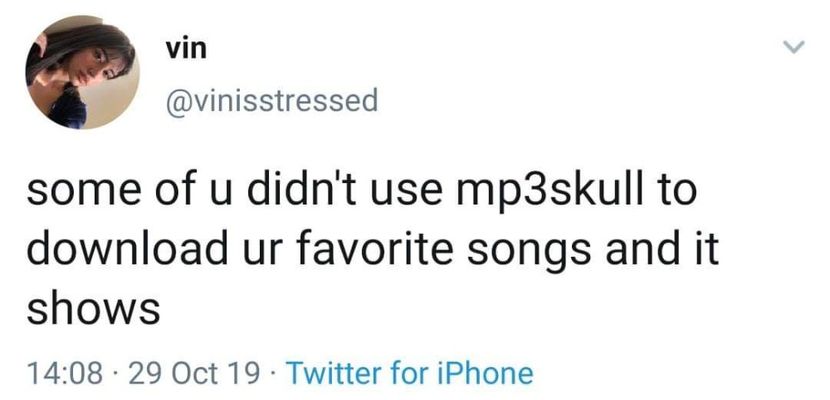The height and width of the screenshot is (400, 830).
Task: Click the word "Oct" in the date
Action: [190, 374]
